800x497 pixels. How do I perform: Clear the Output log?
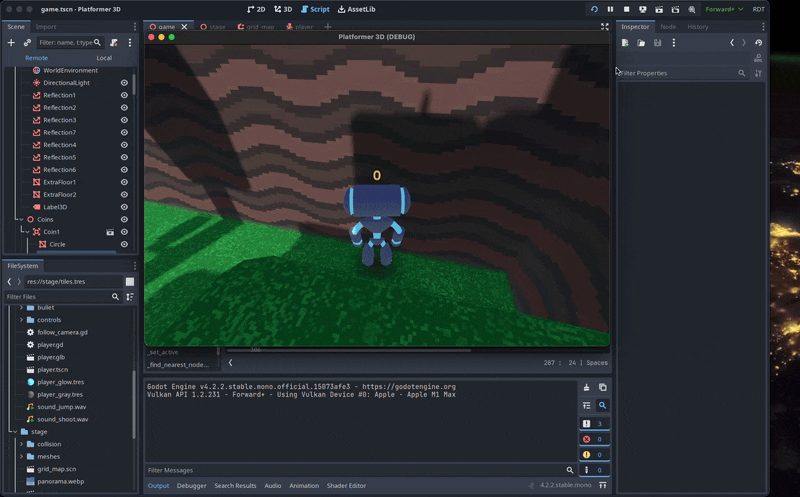click(587, 387)
